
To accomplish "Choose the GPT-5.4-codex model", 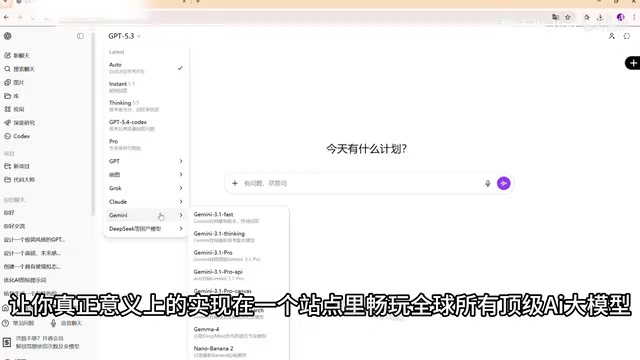I will click(x=146, y=125).
